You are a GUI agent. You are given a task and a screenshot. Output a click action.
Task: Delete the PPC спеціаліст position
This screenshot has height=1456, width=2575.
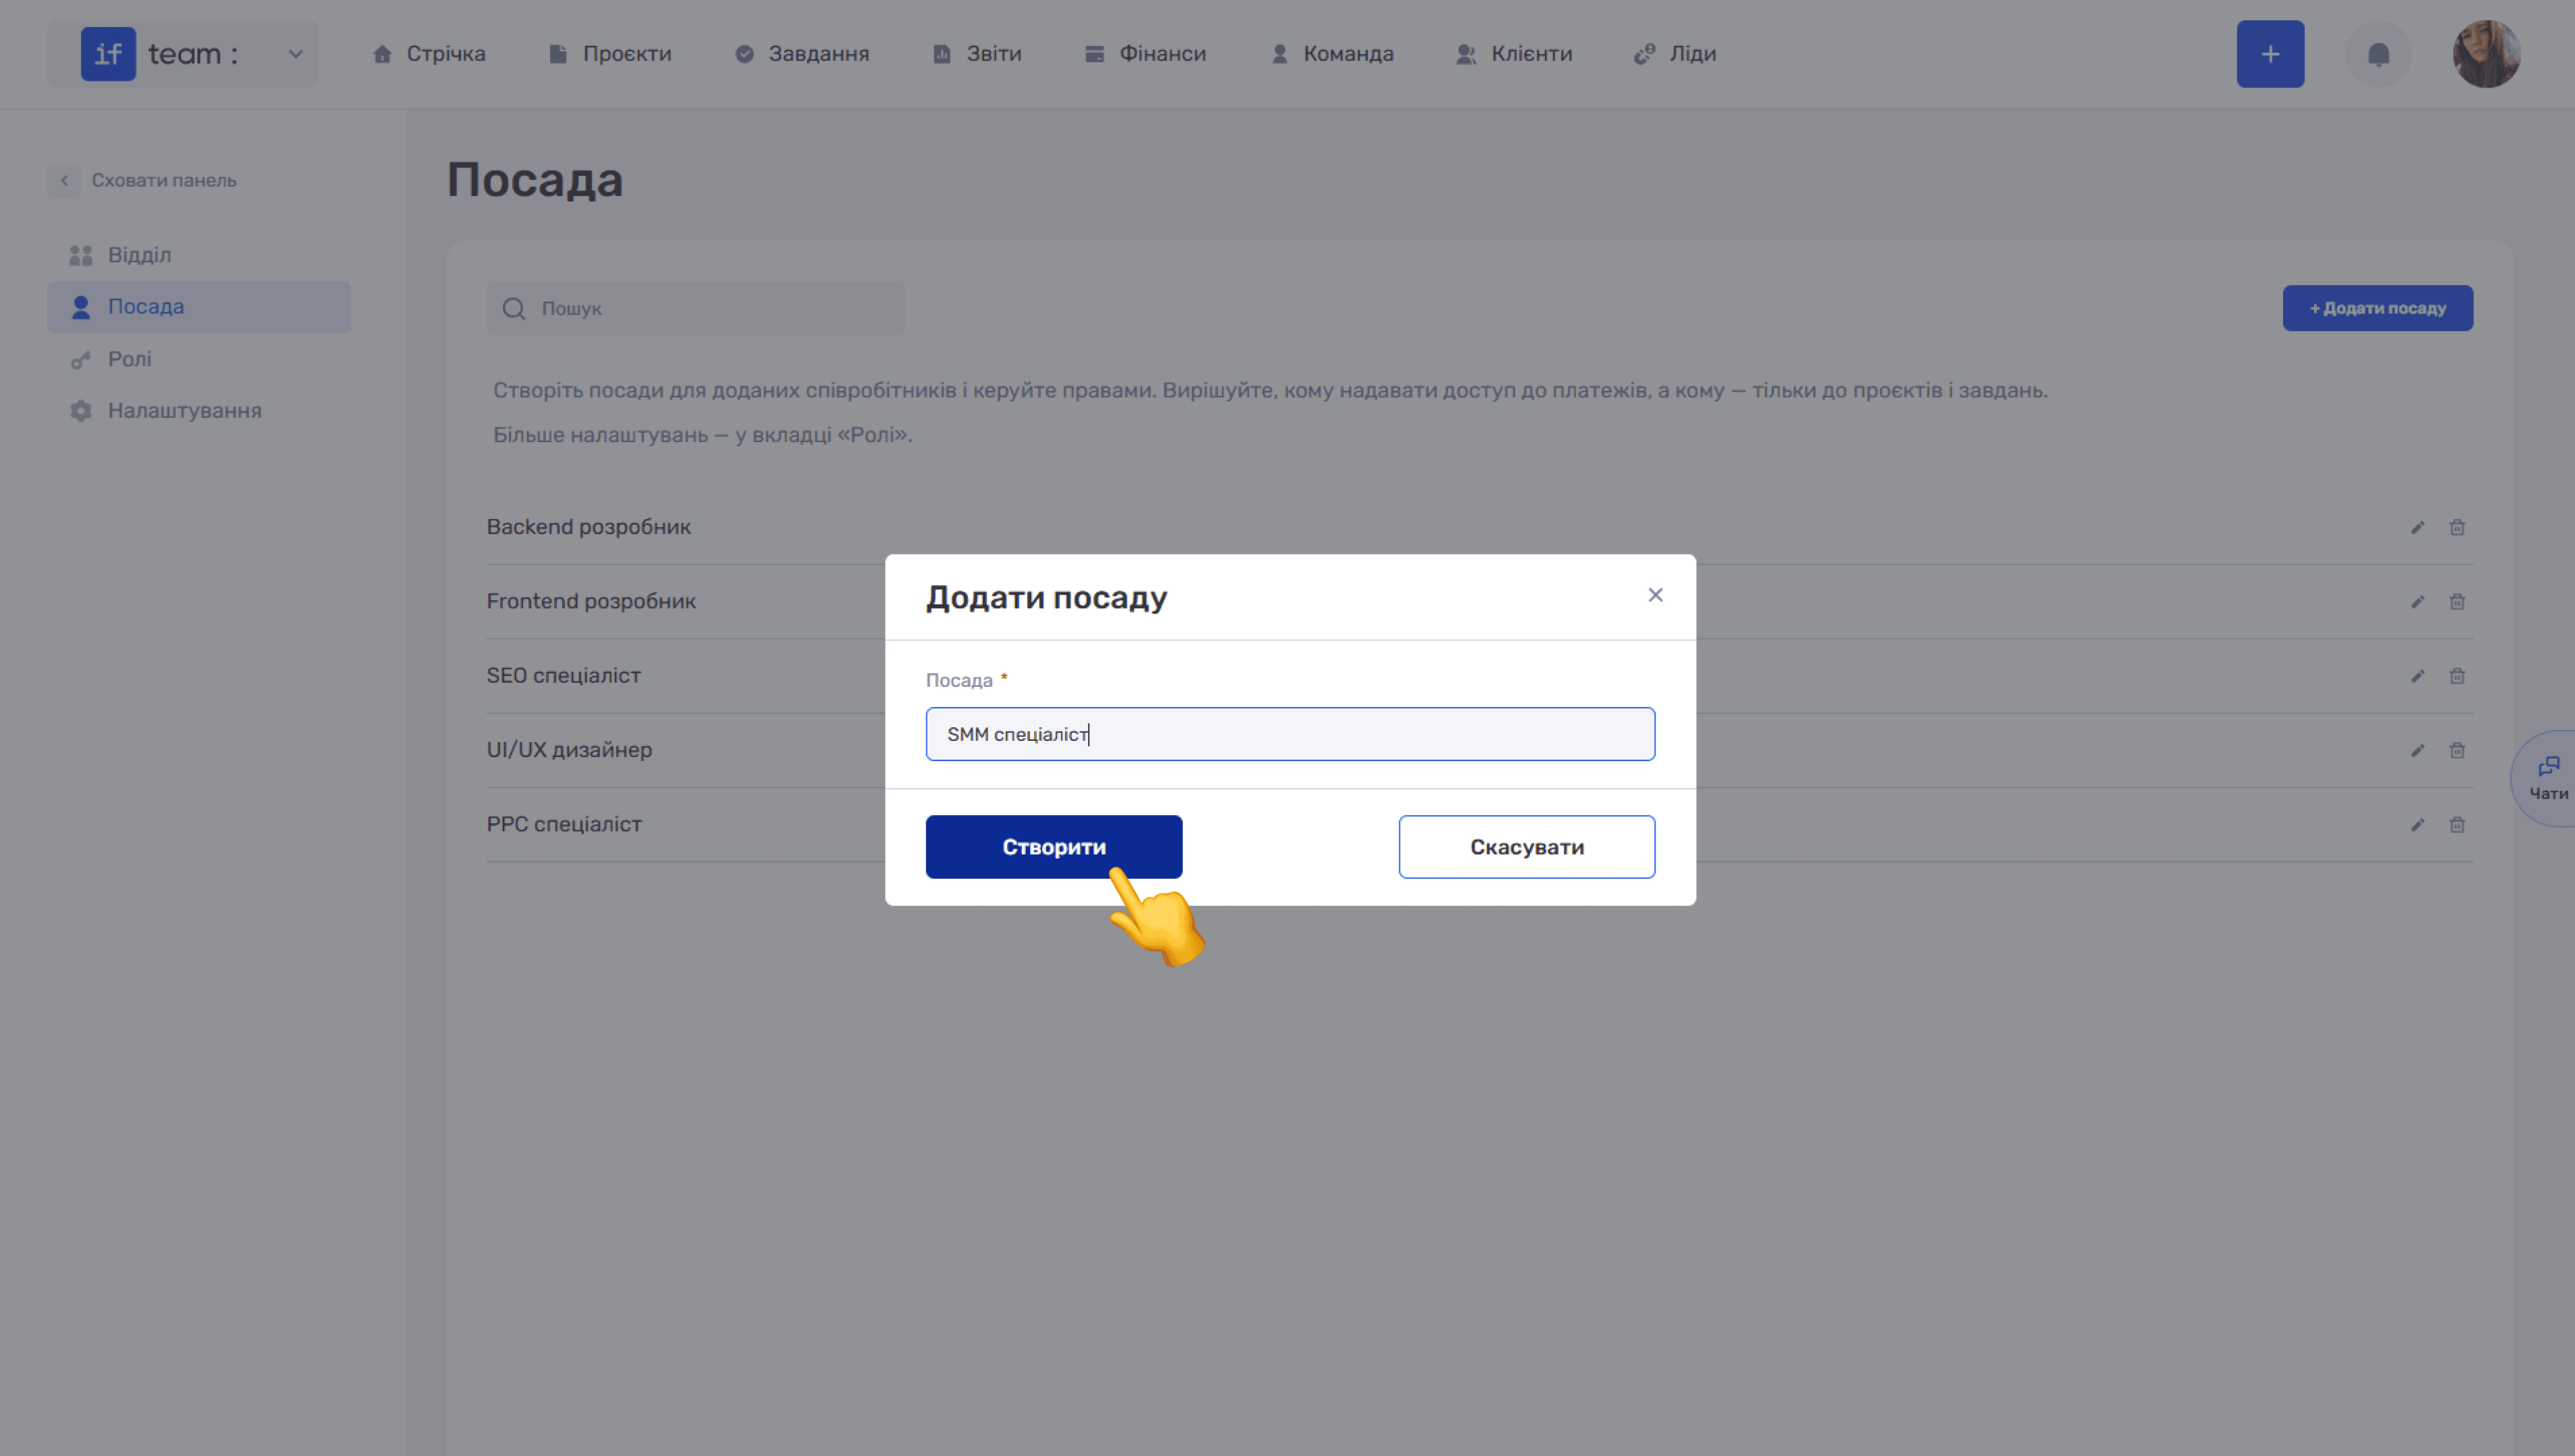[2457, 824]
